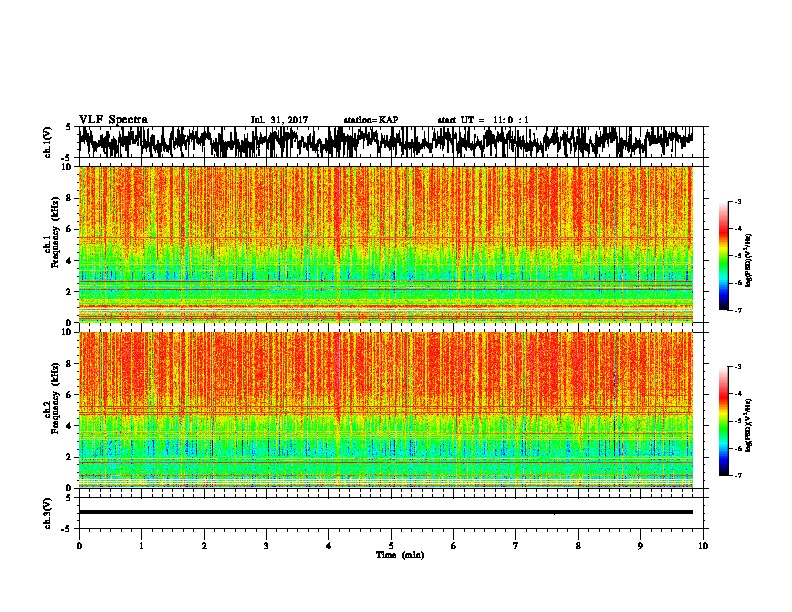Screen dimensions: 792x612
Task: Click the ch.2 frequency tick "10" kHz
Action: pyautogui.click(x=68, y=332)
